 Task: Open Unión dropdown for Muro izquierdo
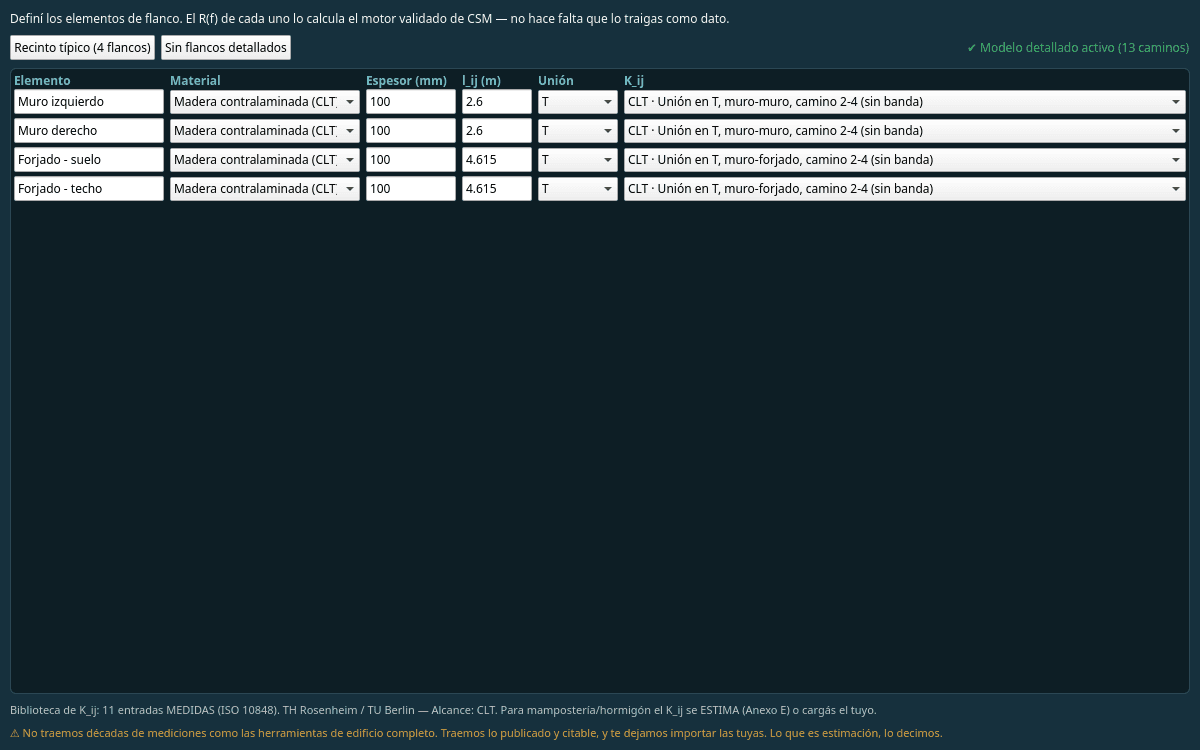tap(578, 101)
